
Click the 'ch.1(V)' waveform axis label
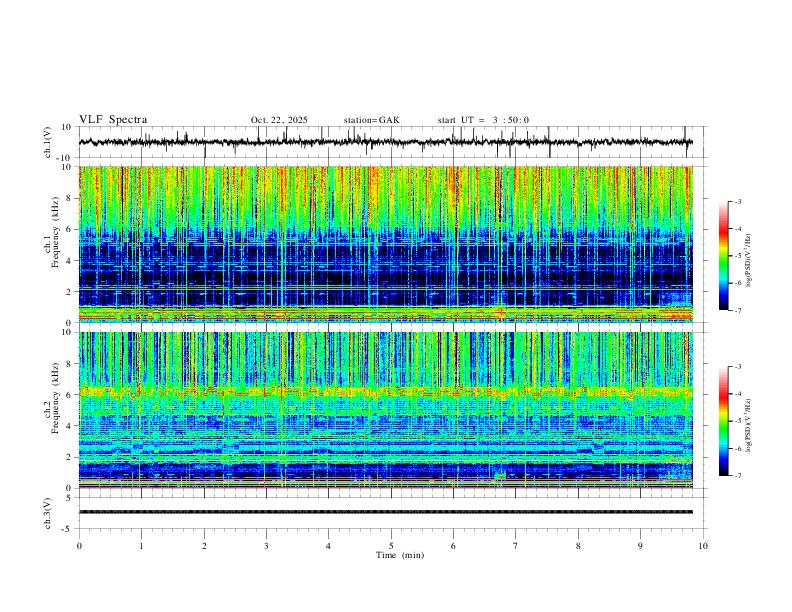48,142
